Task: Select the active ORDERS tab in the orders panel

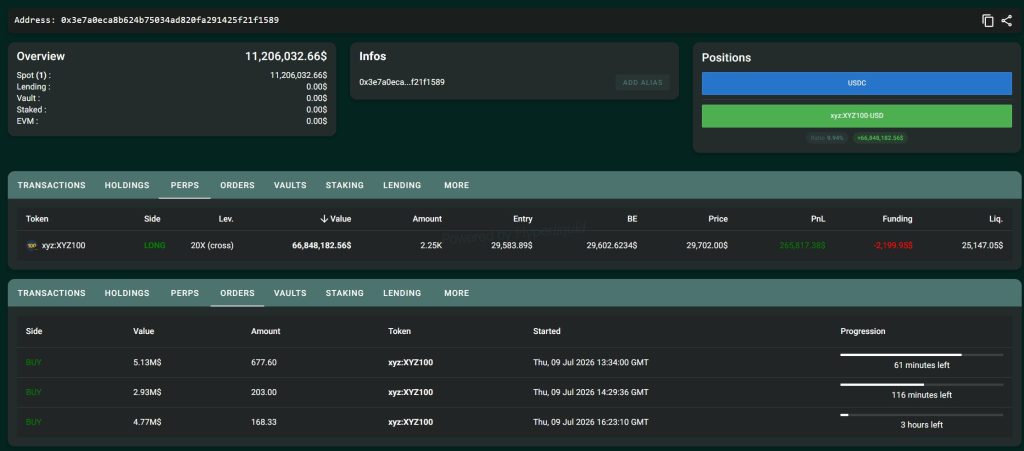Action: (237, 293)
